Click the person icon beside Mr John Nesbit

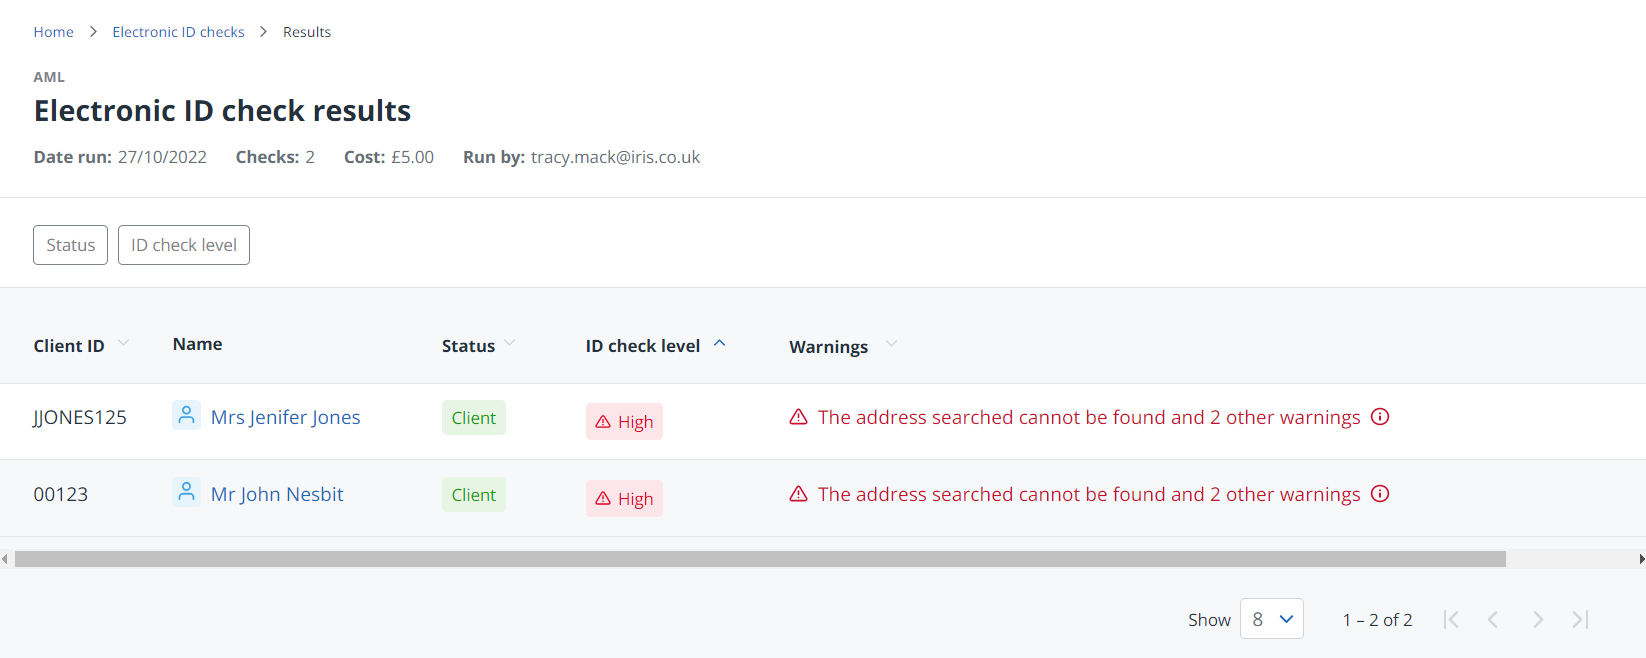pos(186,492)
